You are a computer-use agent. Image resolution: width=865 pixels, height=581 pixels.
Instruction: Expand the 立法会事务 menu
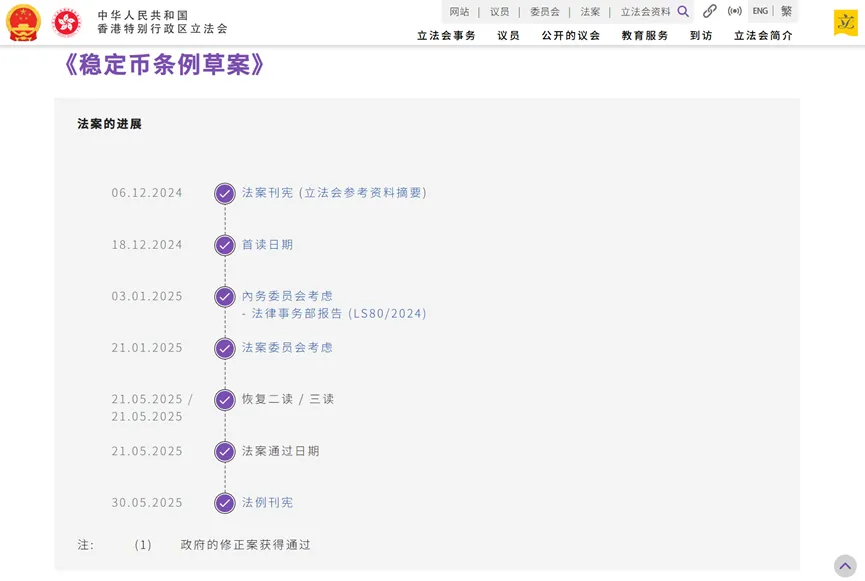[x=446, y=35]
